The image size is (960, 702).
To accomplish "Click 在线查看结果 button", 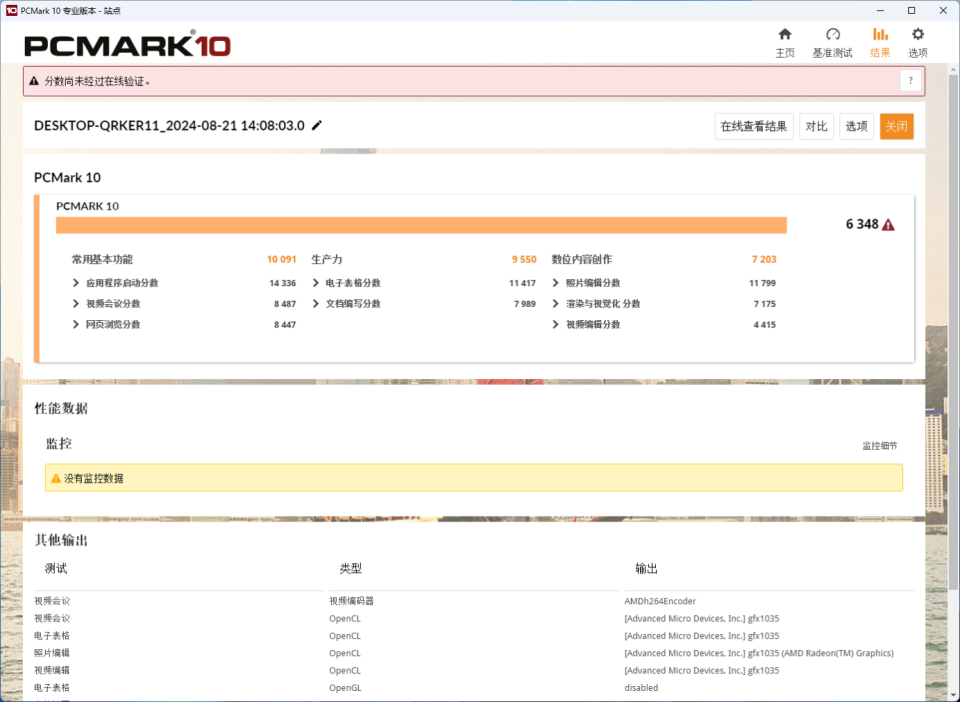I will pos(754,126).
